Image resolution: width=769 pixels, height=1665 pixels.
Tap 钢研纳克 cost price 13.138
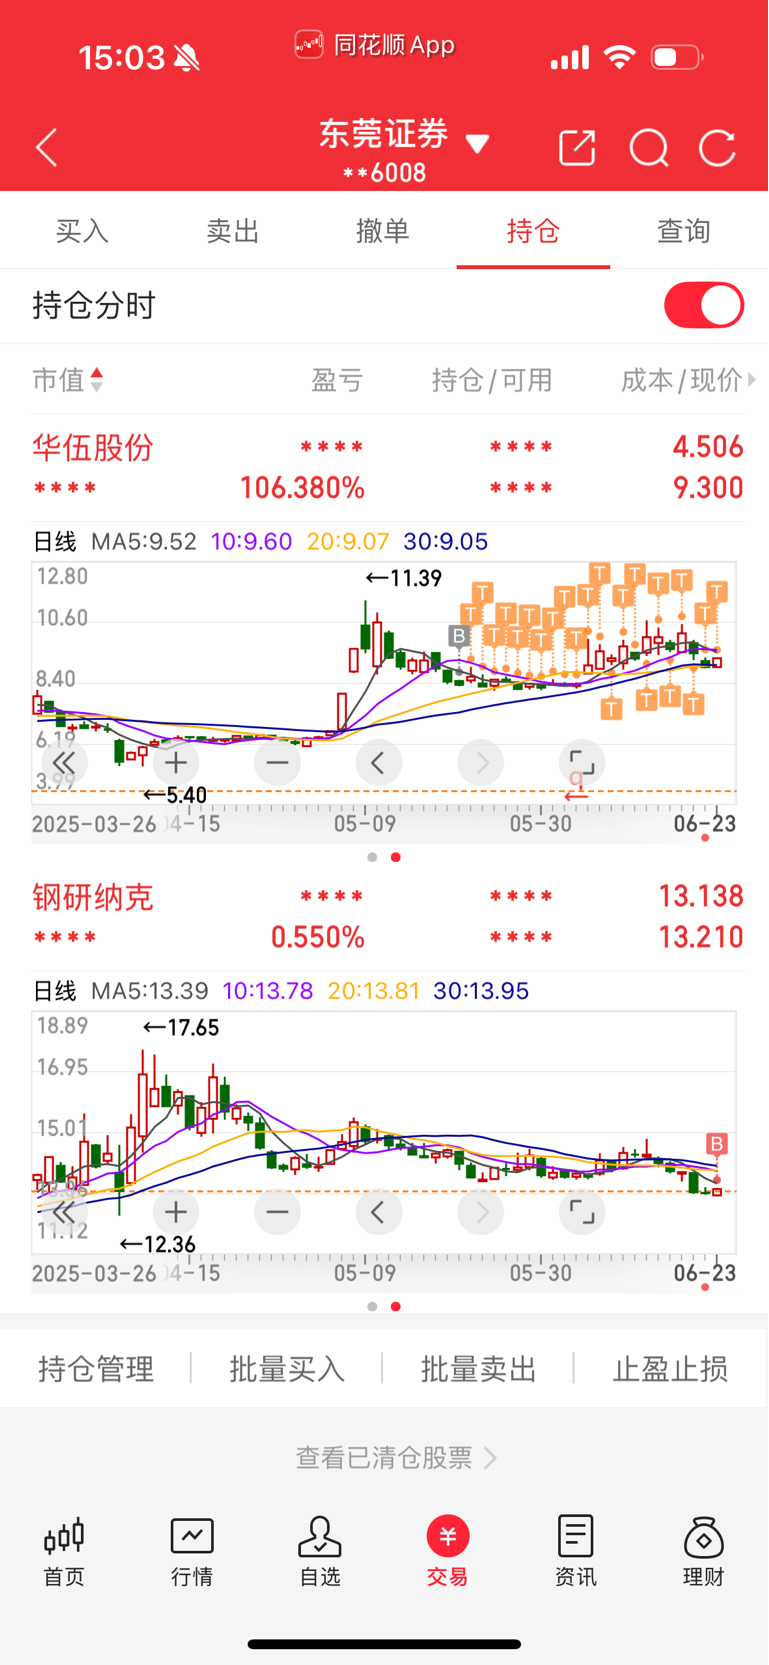701,896
